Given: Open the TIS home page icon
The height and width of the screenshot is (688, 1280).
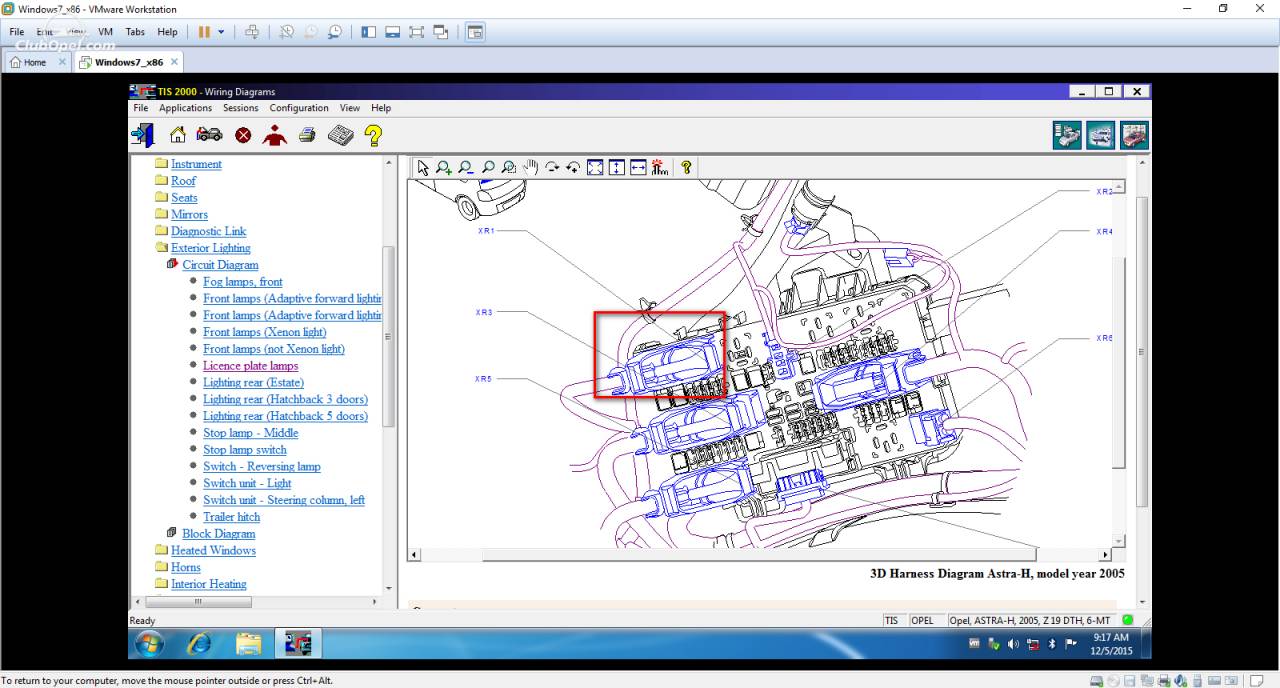Looking at the screenshot, I should pyautogui.click(x=177, y=135).
